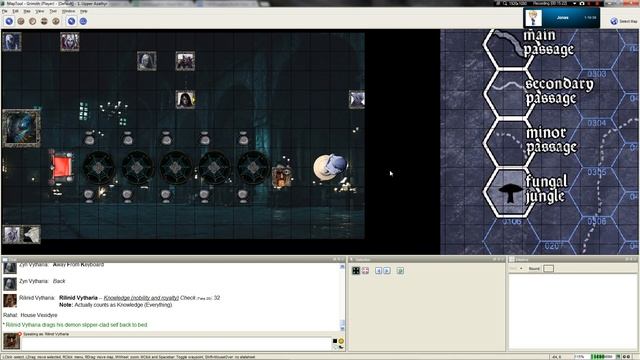Select the third pentagram circle token
This screenshot has width=640, height=360.
pyautogui.click(x=176, y=167)
